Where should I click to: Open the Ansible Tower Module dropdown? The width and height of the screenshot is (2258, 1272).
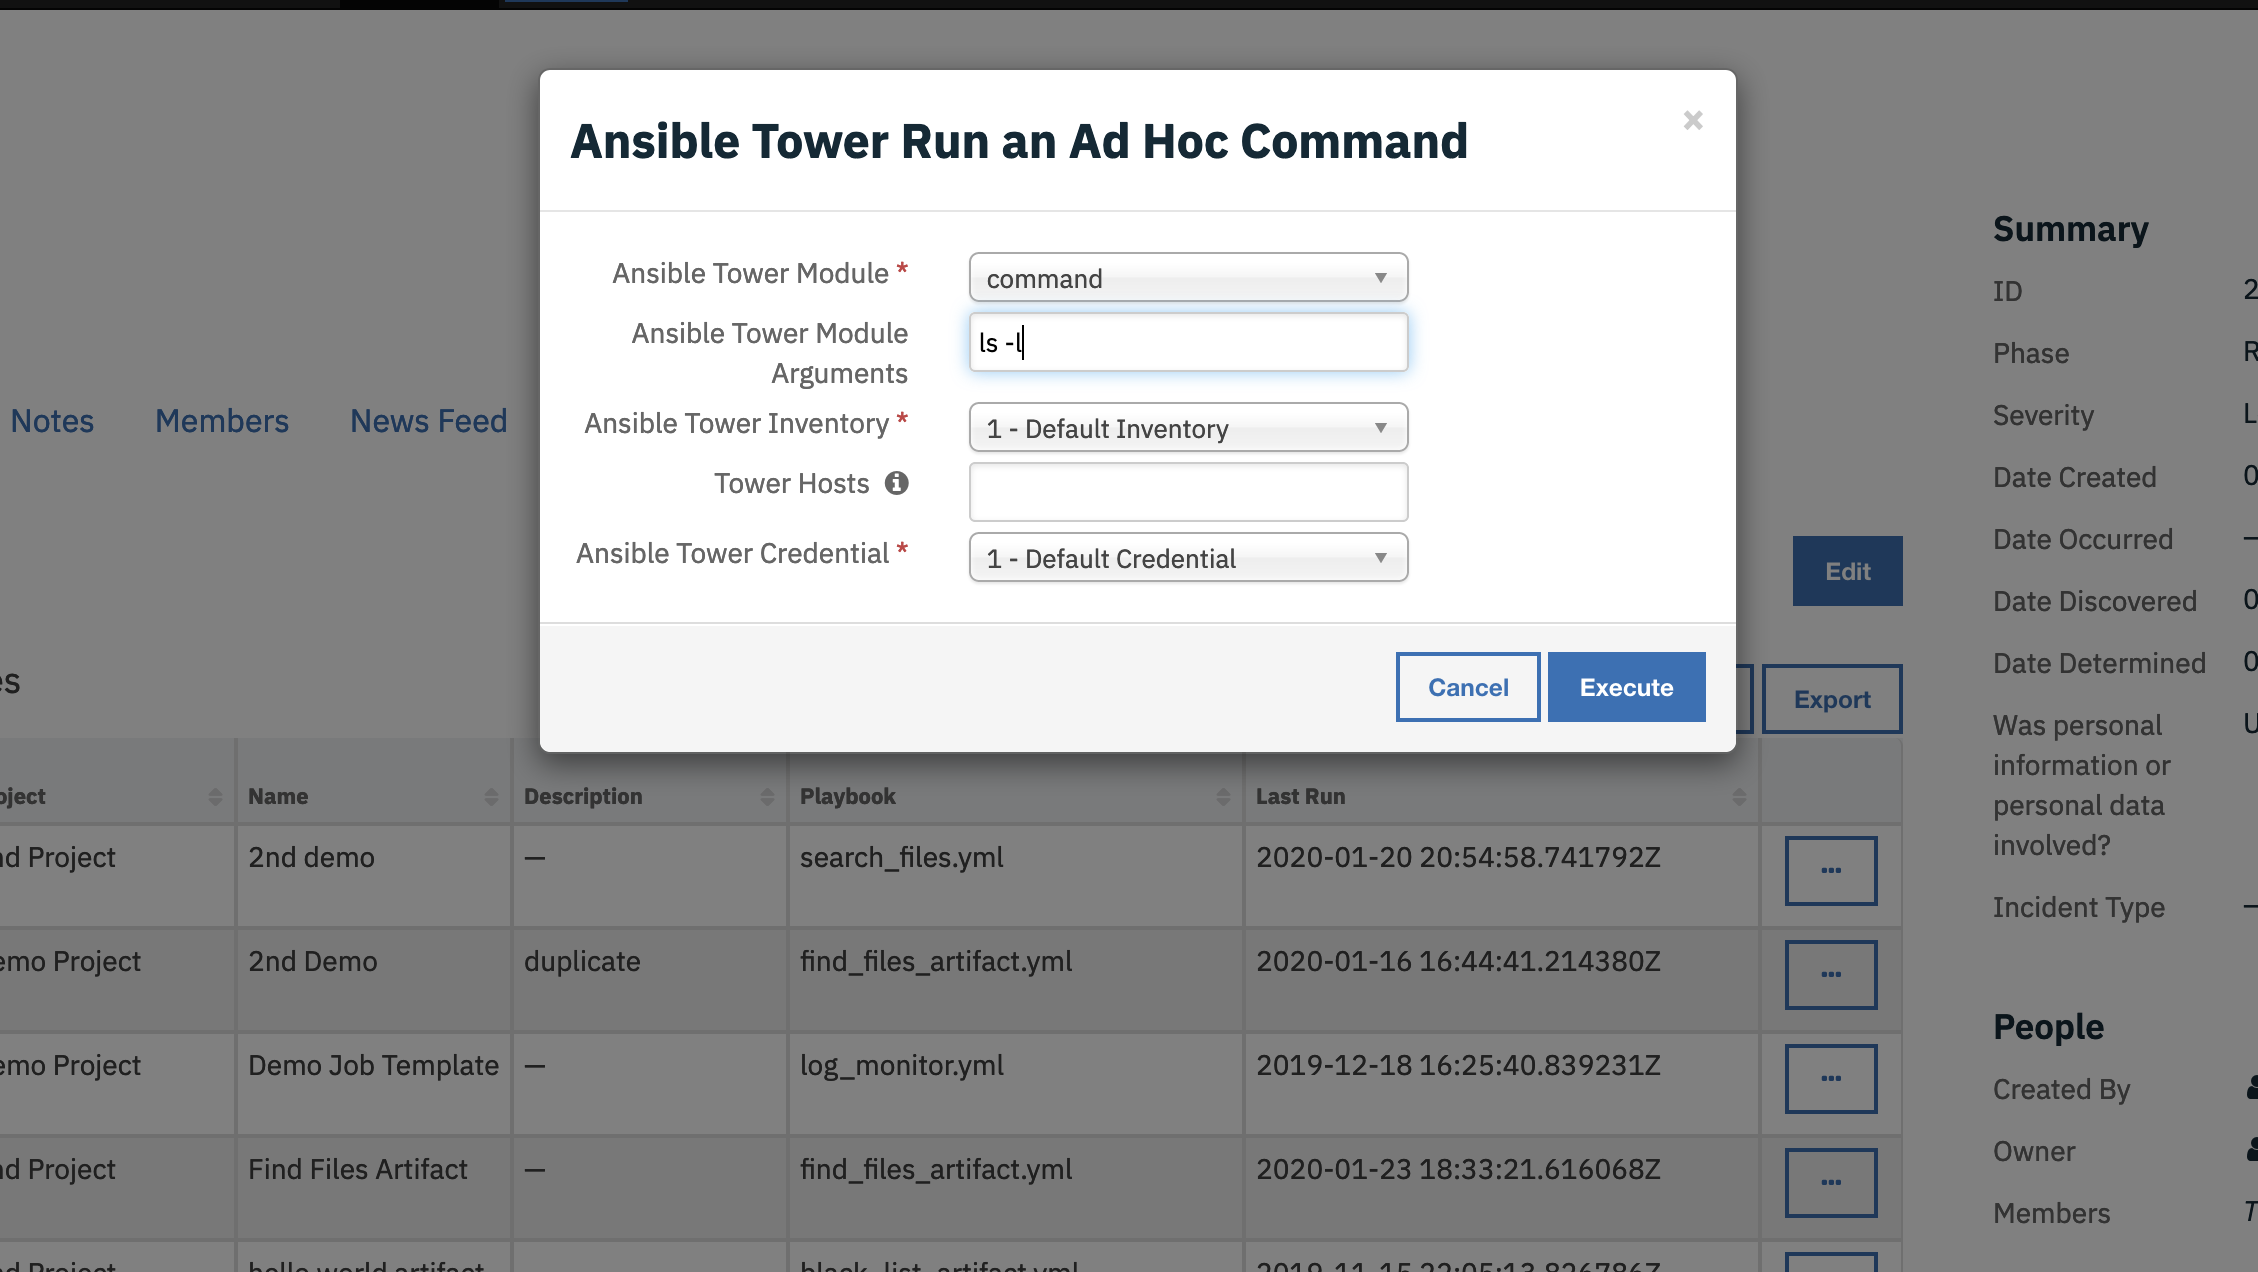pos(1188,278)
